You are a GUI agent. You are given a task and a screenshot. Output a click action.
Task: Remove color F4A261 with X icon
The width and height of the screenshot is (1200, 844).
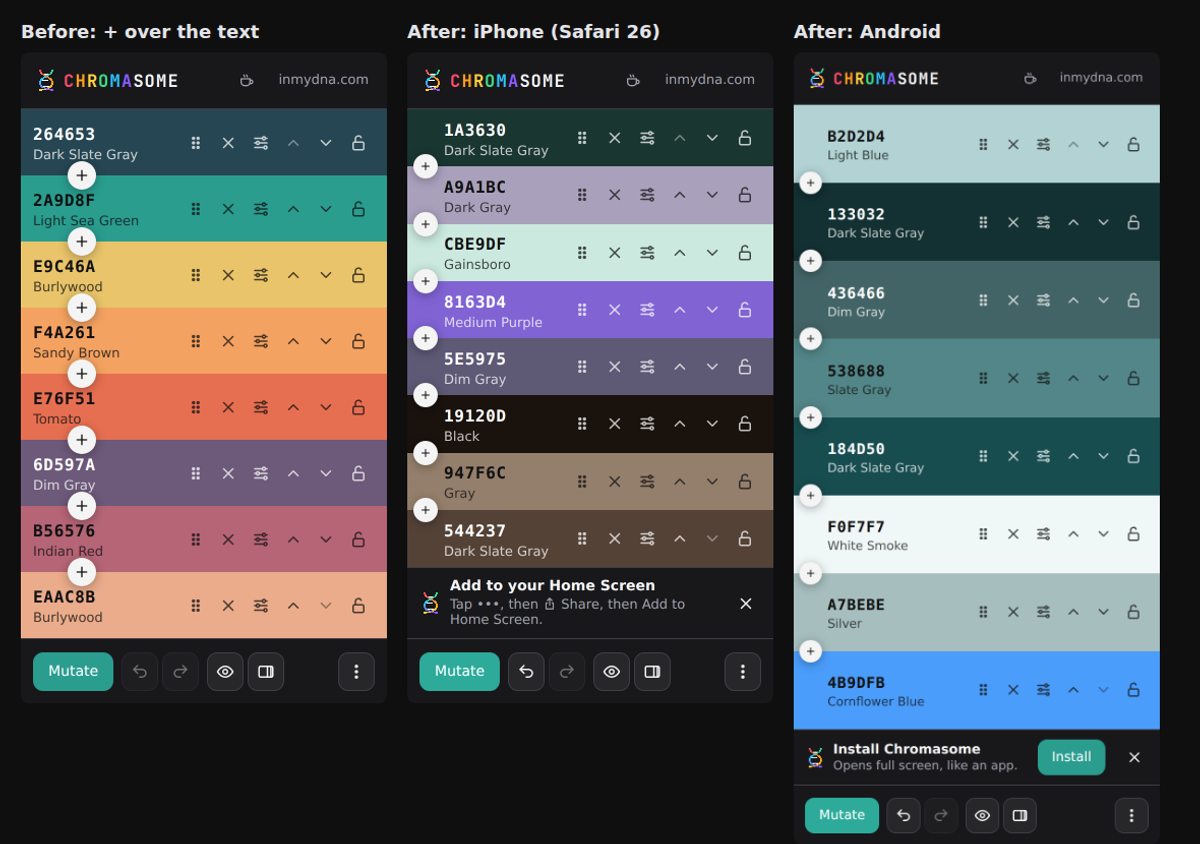(228, 341)
